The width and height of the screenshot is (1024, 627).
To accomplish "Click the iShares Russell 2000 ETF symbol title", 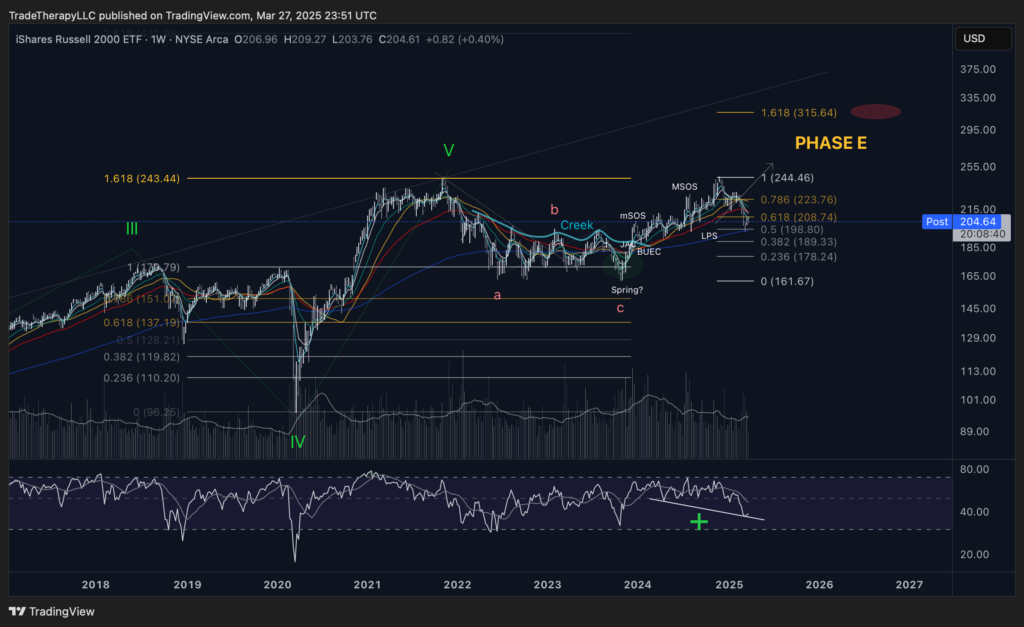I will tap(72, 40).
